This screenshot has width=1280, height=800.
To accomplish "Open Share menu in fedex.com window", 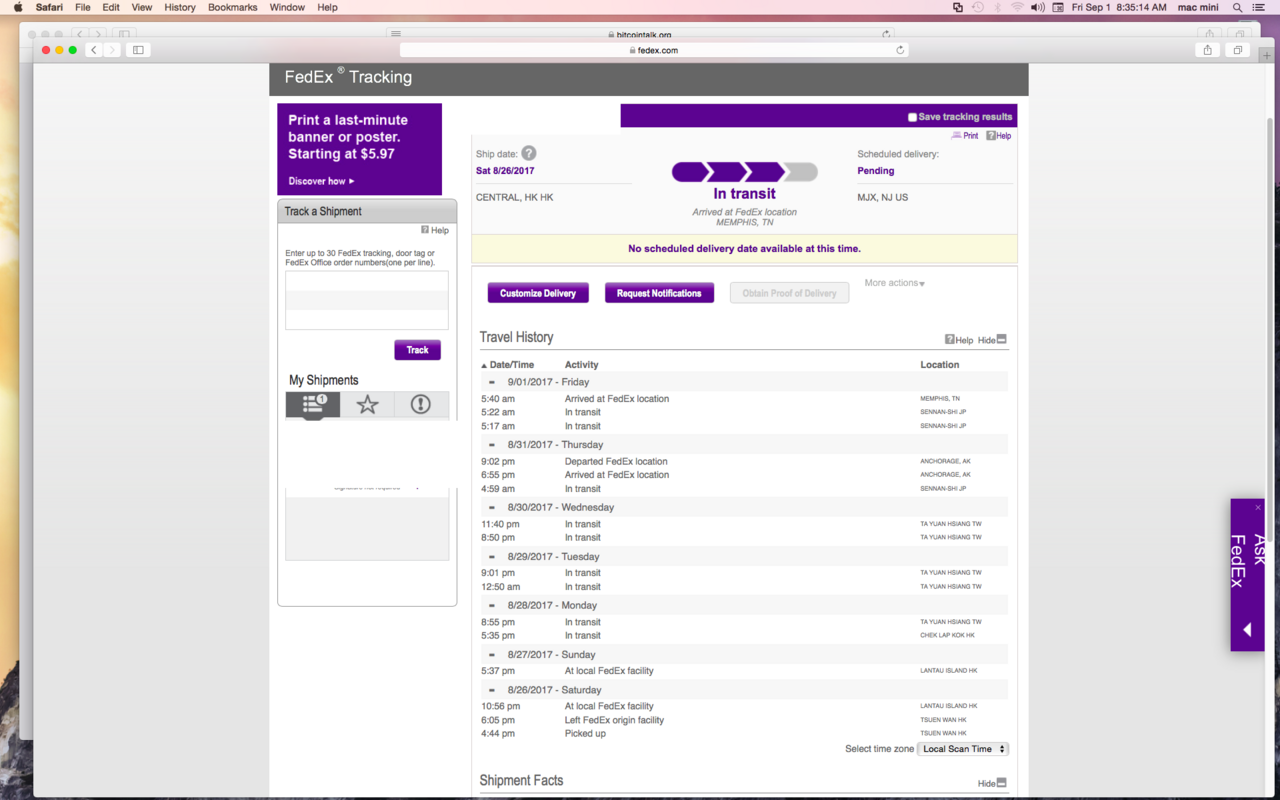I will (x=1208, y=50).
